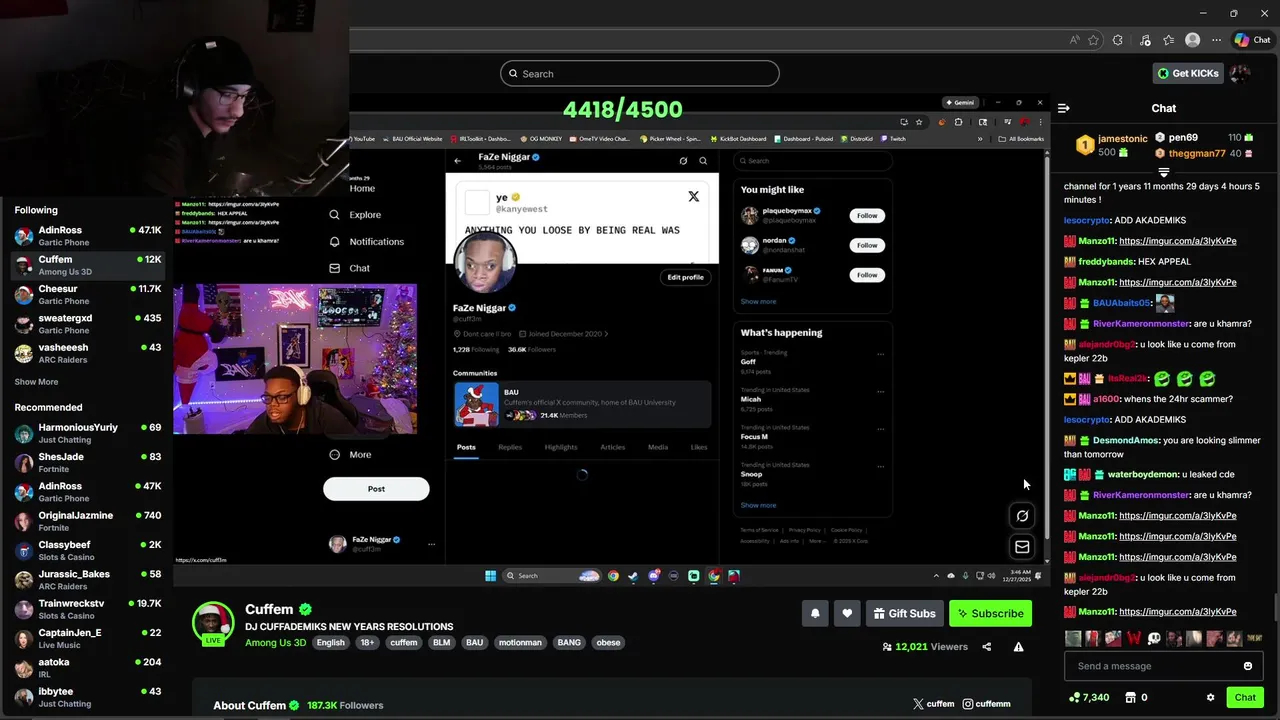The height and width of the screenshot is (720, 1280).
Task: Click the Gift Subs button
Action: [x=903, y=613]
